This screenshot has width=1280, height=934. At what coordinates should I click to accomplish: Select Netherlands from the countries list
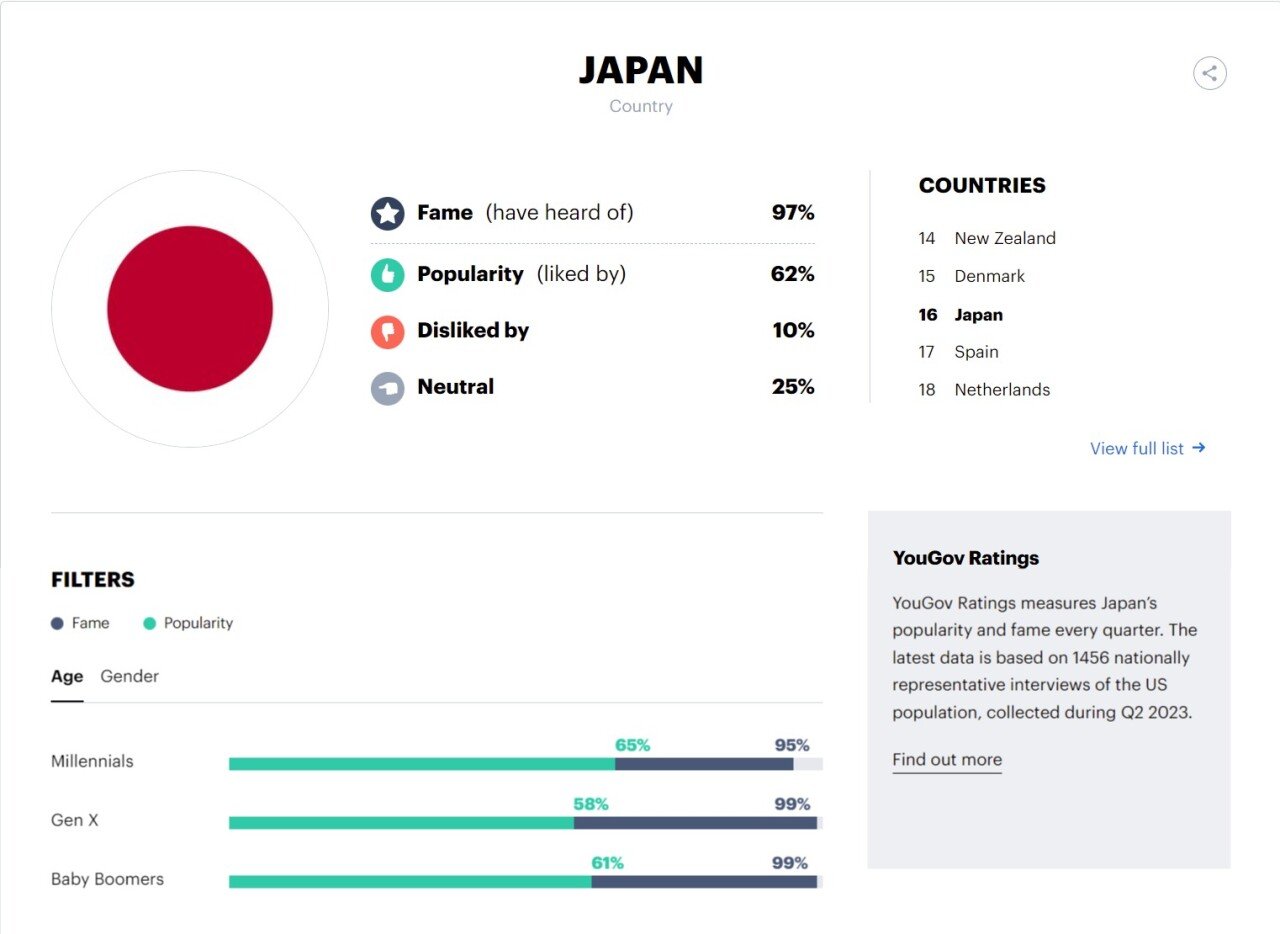pos(1001,390)
